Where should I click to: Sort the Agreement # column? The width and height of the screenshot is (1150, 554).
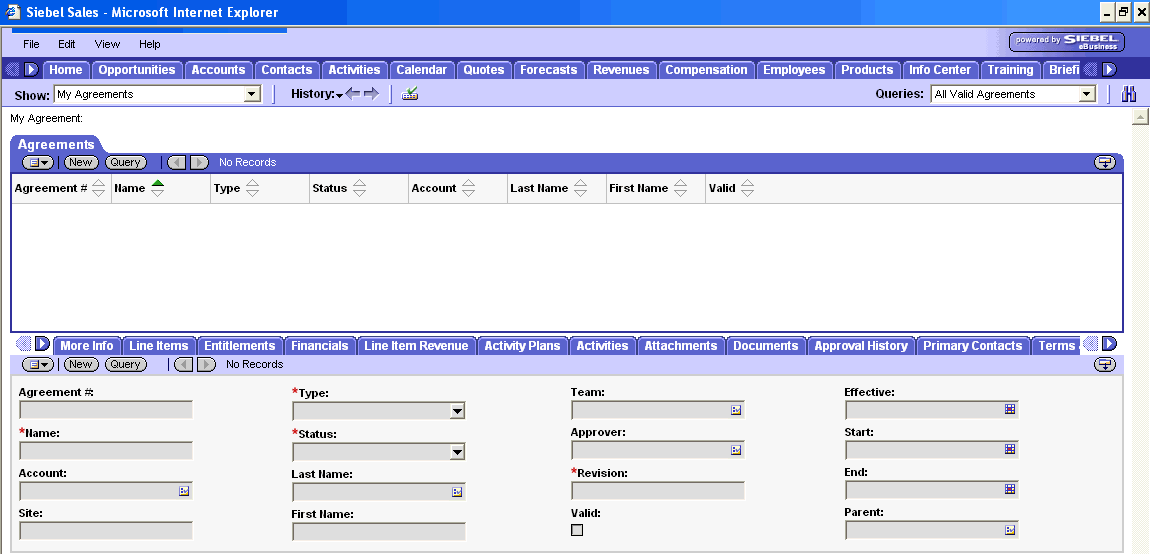(98, 188)
